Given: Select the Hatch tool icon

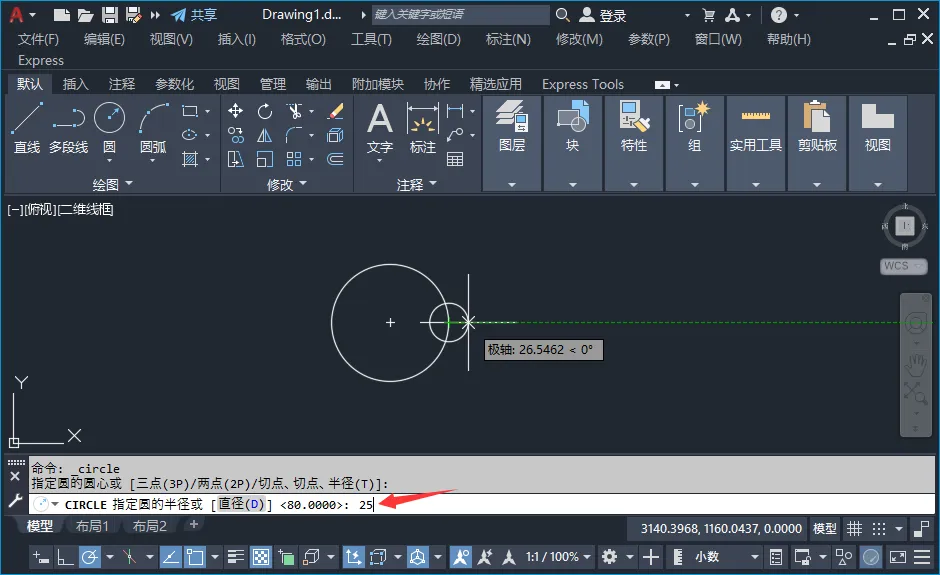Looking at the screenshot, I should 190,159.
